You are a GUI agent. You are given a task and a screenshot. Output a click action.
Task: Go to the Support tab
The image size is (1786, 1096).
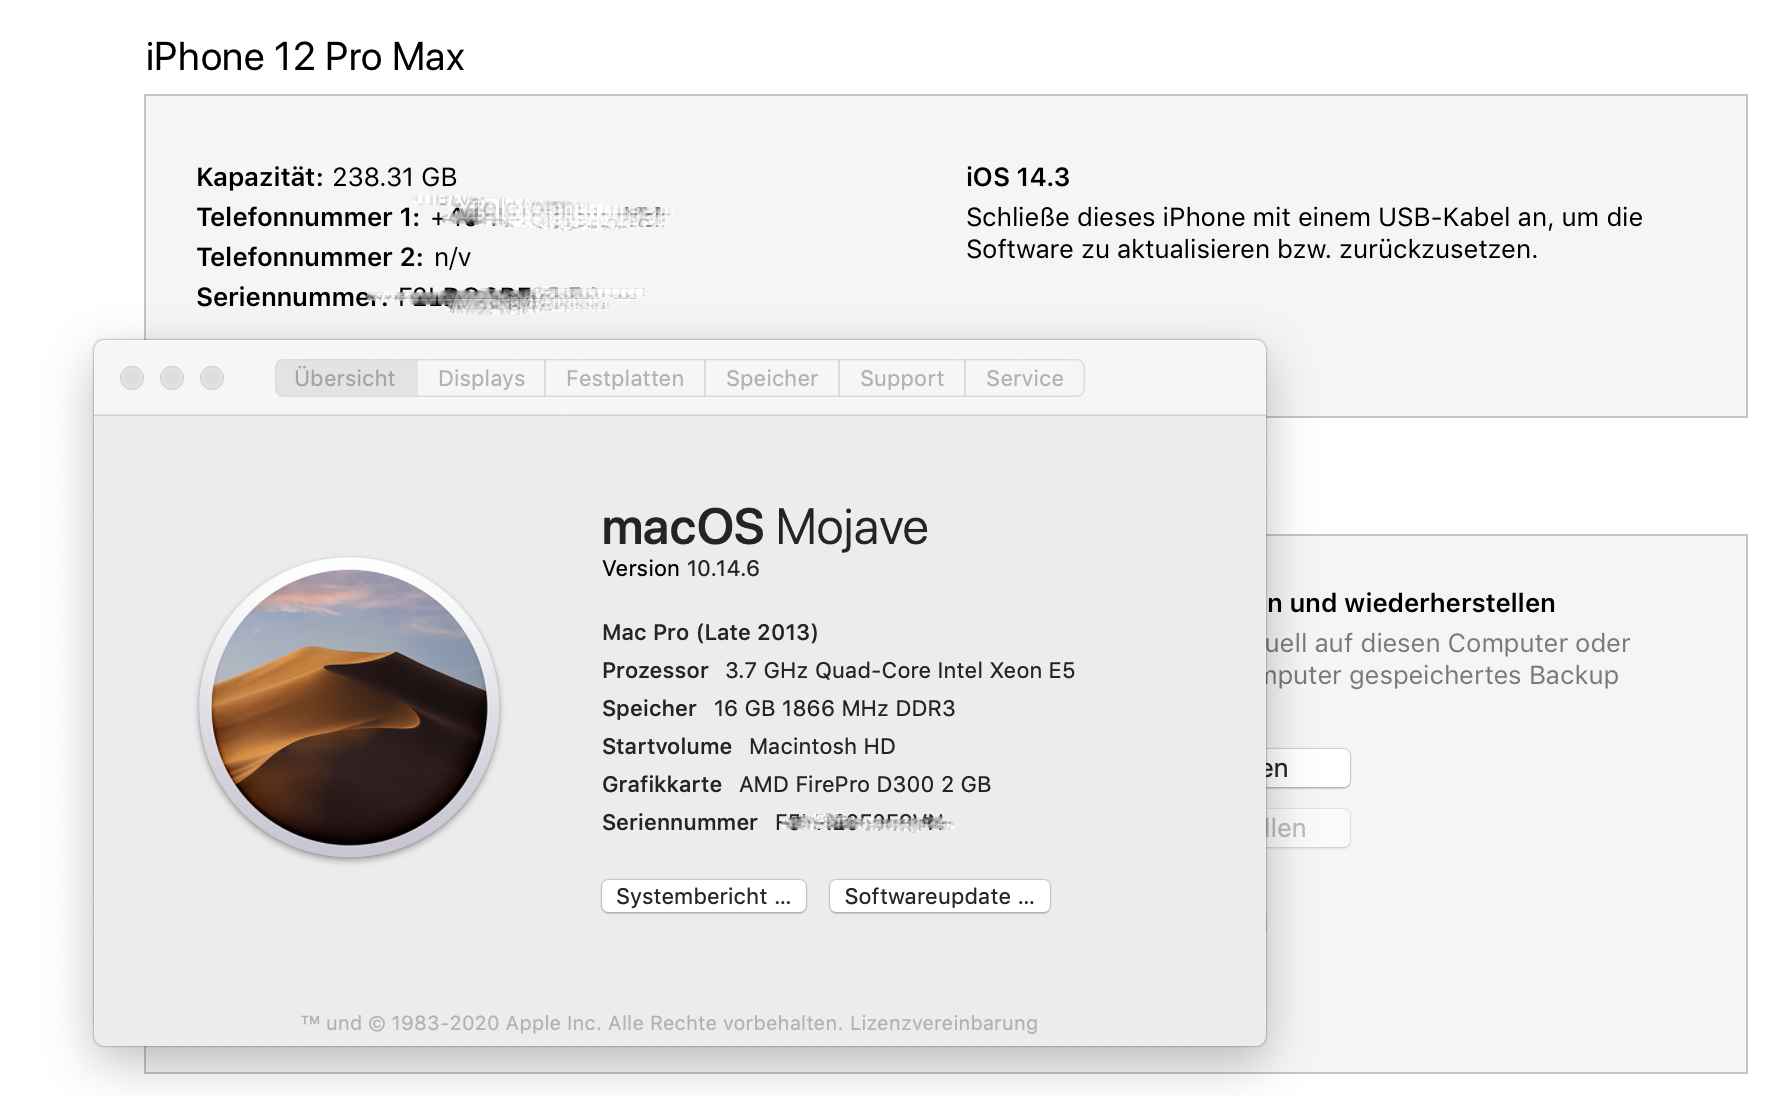902,378
